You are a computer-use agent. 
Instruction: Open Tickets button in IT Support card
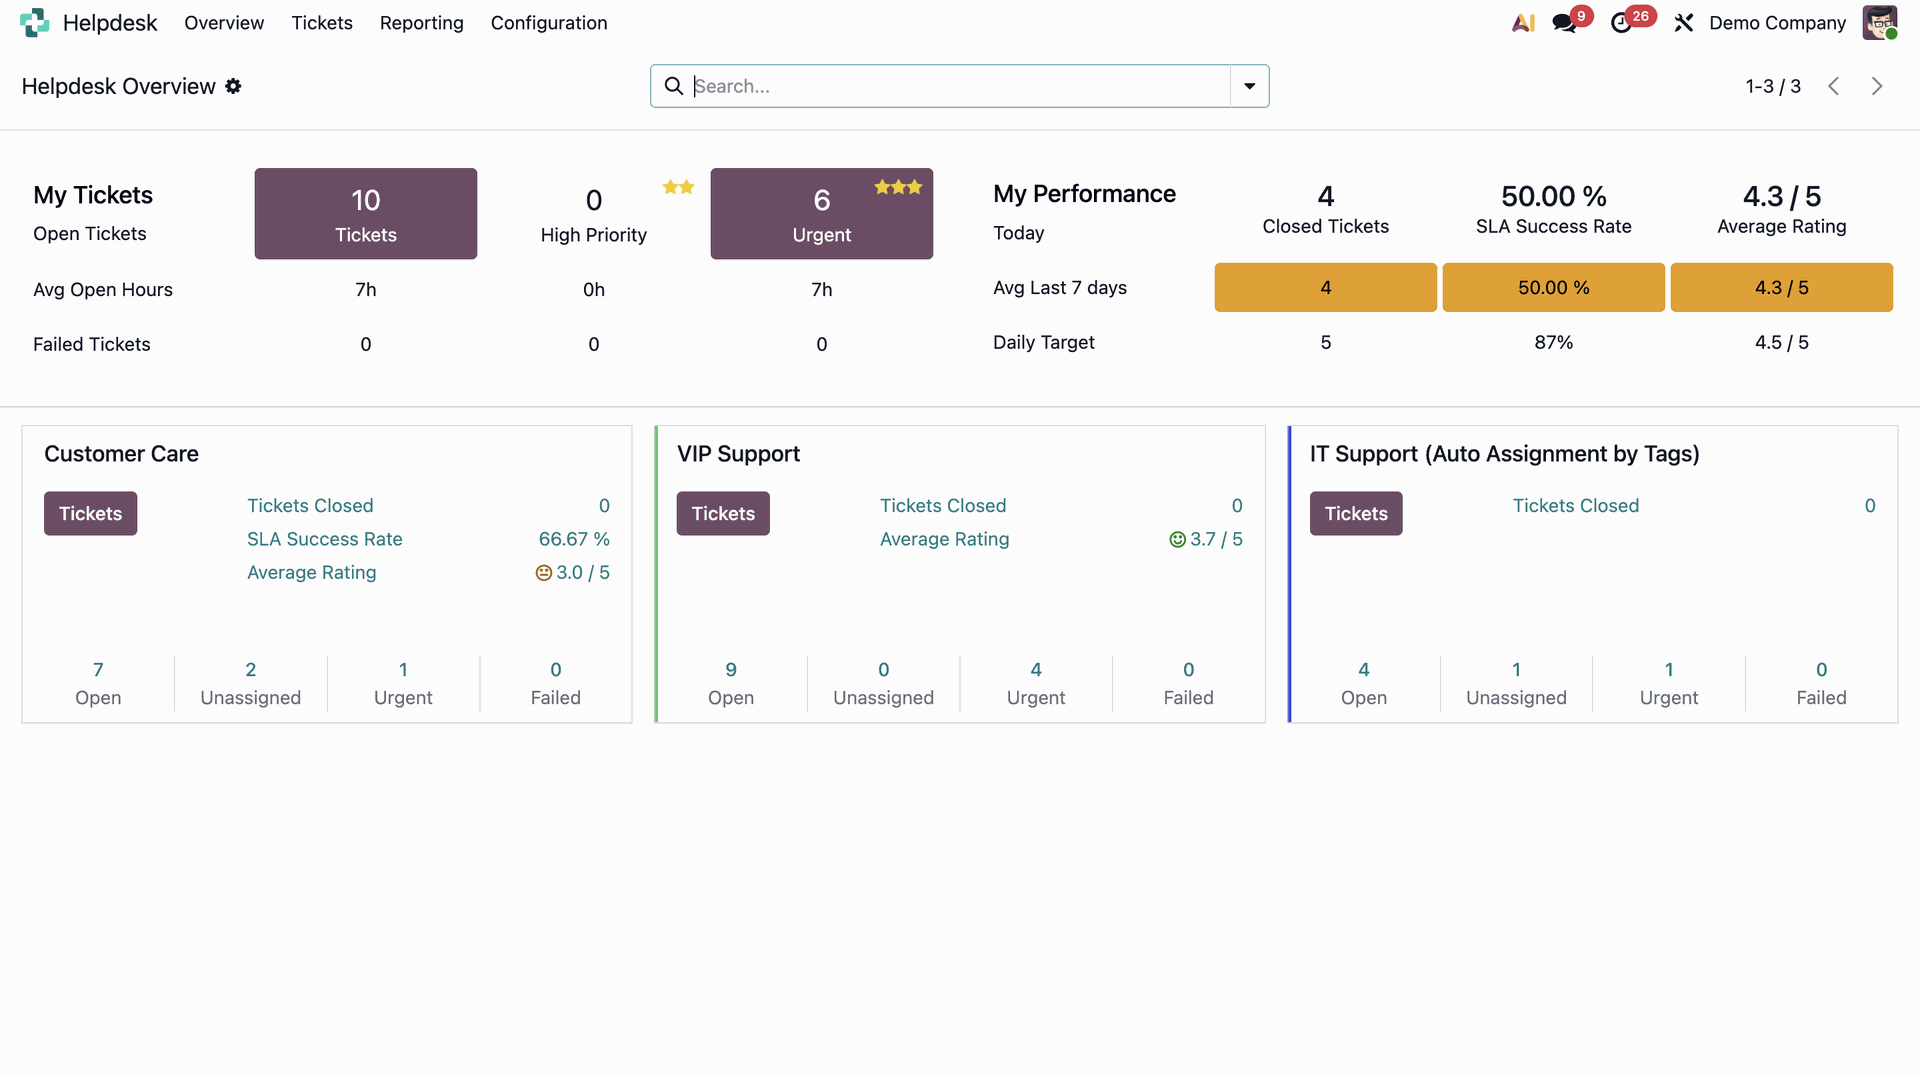click(1356, 514)
